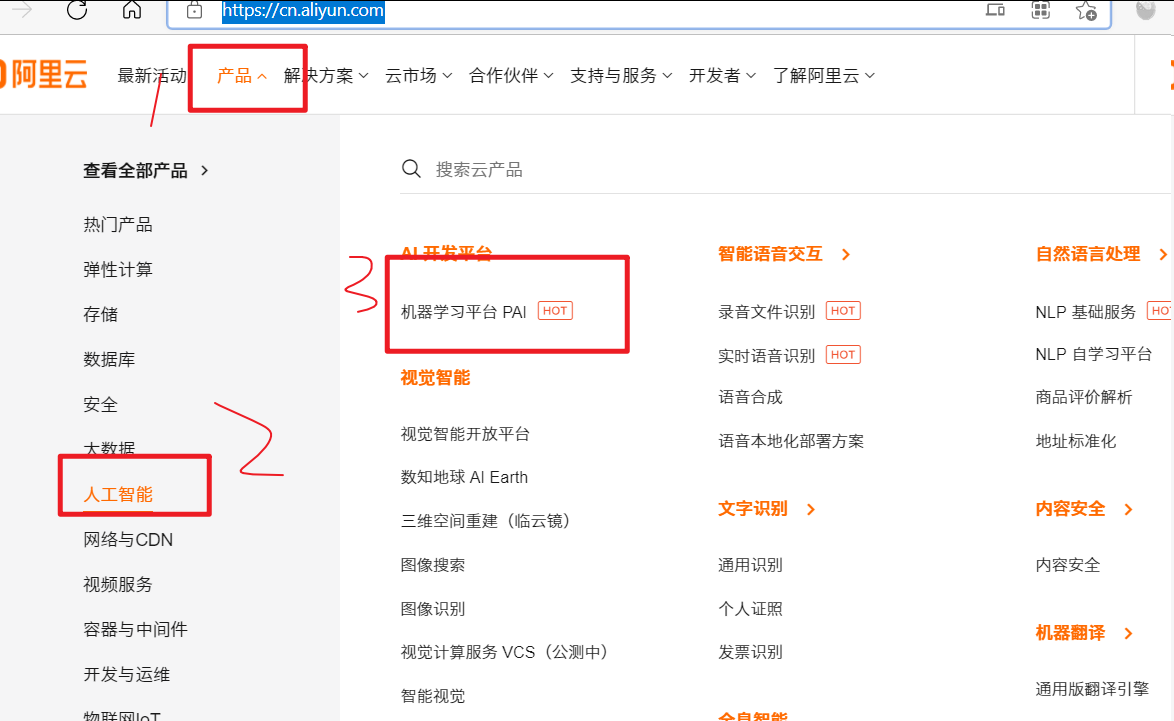The image size is (1174, 721).
Task: Select 热门产品 category
Action: point(118,225)
